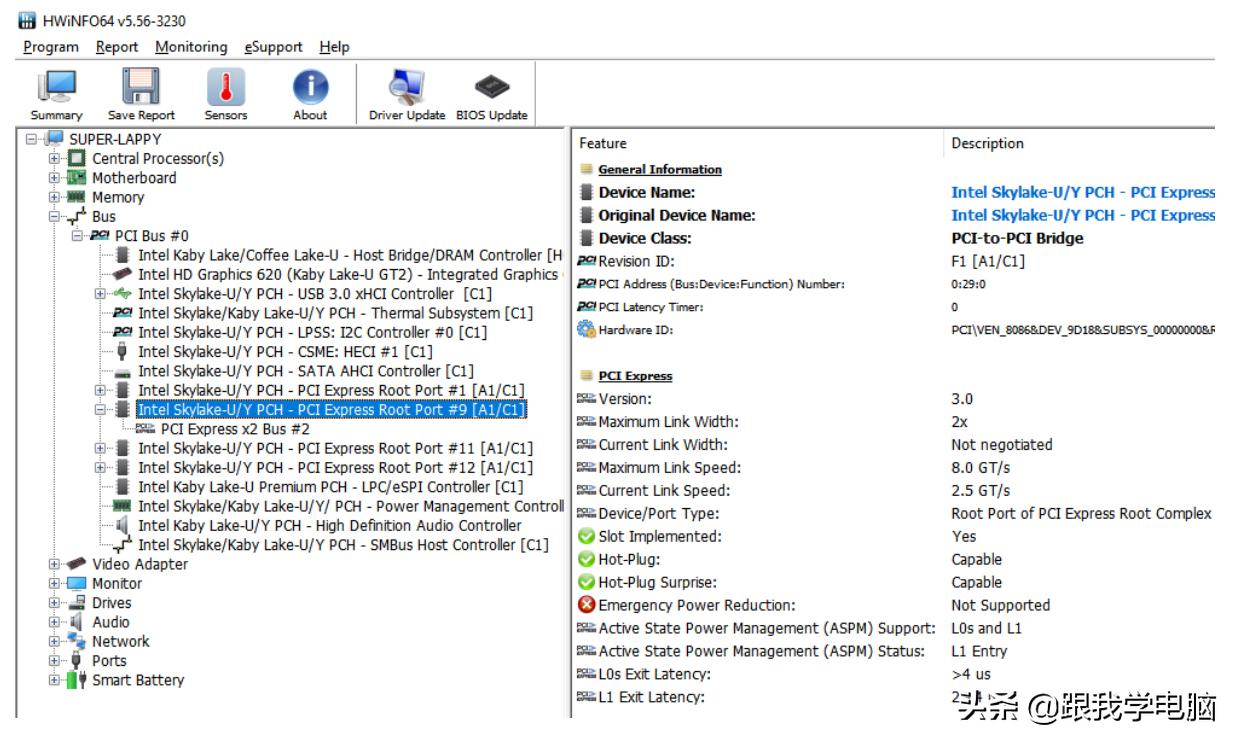Click Hardware ID gear icon

click(587, 330)
